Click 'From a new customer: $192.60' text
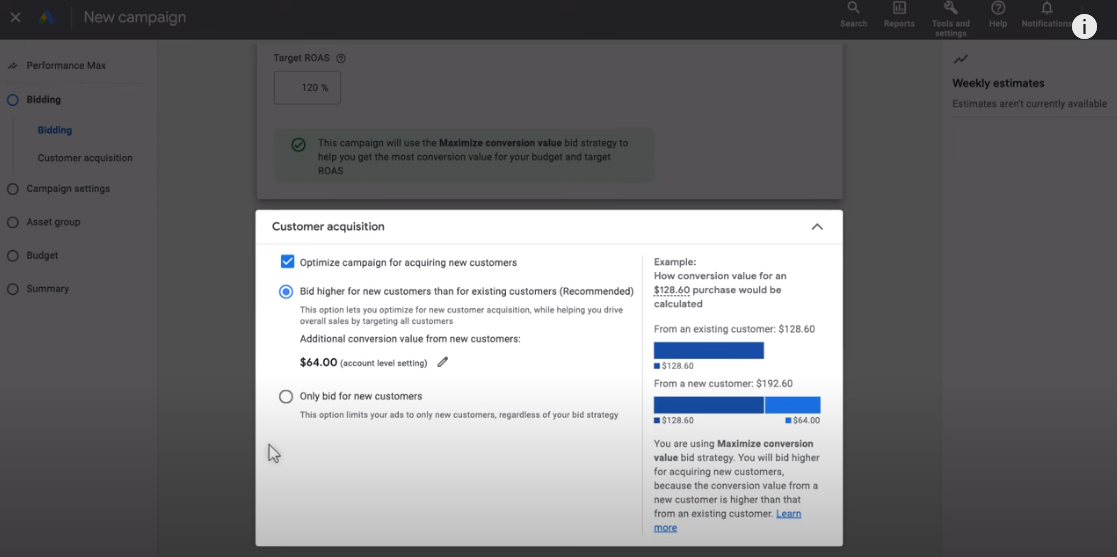 [x=724, y=383]
